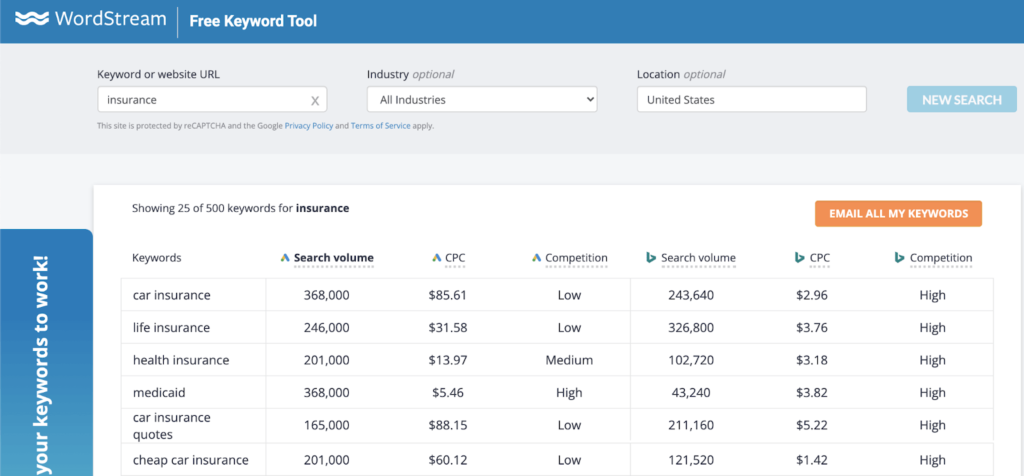Click the $85.61 CPC value
This screenshot has width=1024, height=476.
[448, 295]
